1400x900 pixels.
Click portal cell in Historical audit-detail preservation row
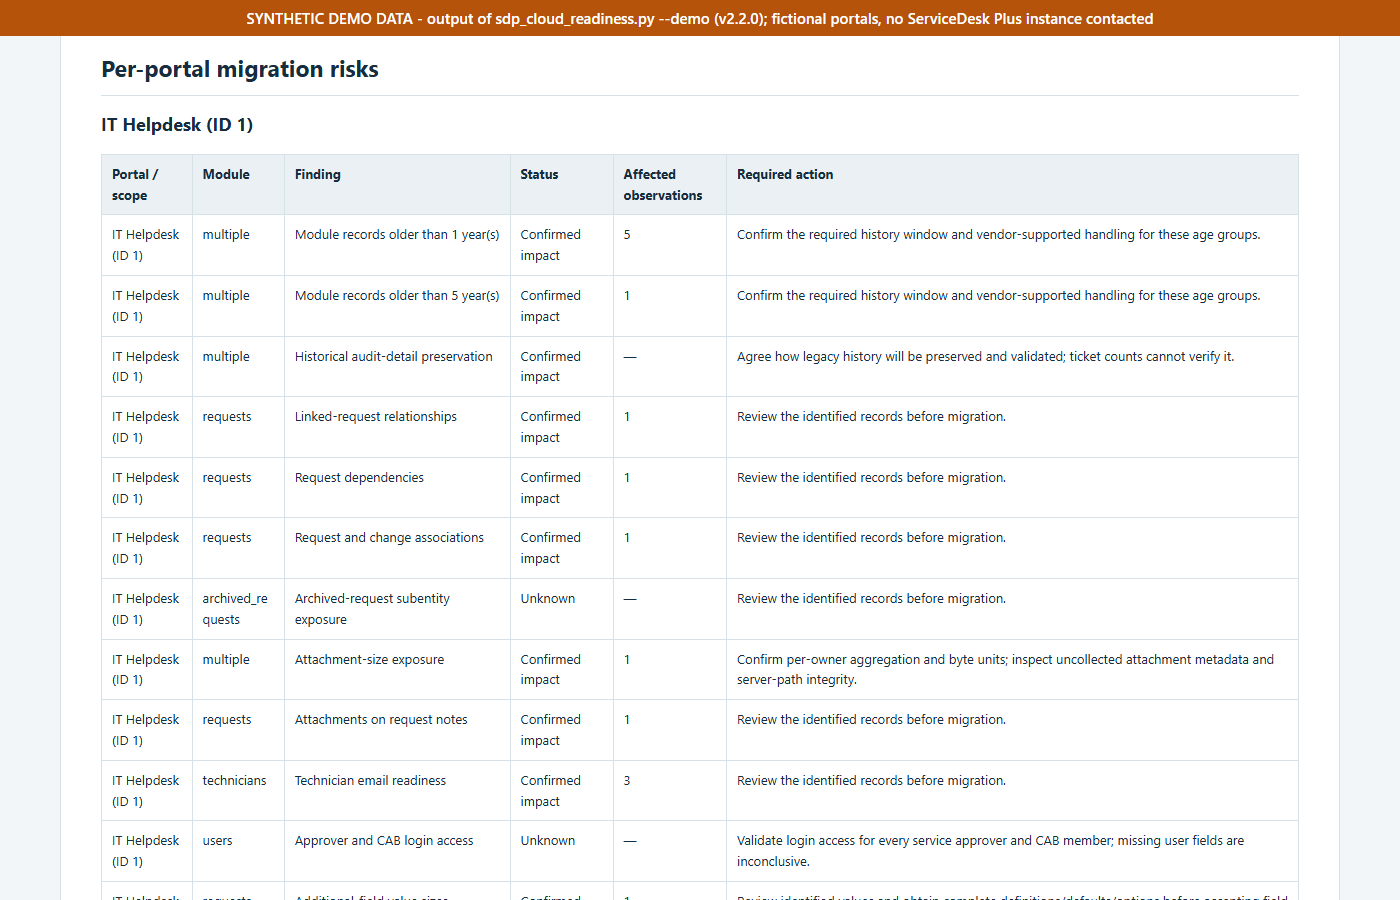pos(146,367)
